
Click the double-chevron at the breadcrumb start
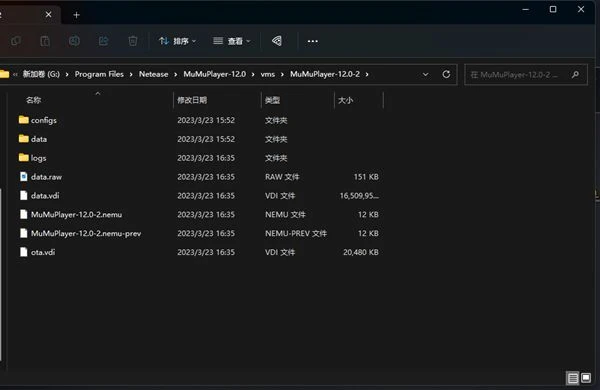(x=15, y=75)
